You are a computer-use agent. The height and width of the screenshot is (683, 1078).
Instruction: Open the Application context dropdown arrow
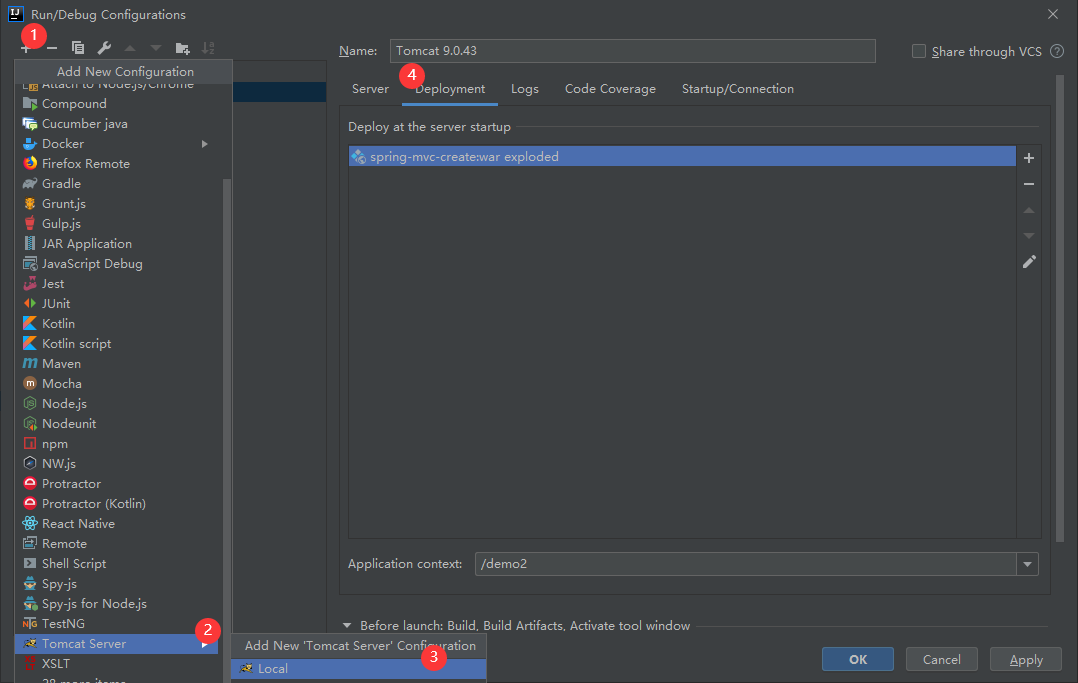(x=1027, y=564)
